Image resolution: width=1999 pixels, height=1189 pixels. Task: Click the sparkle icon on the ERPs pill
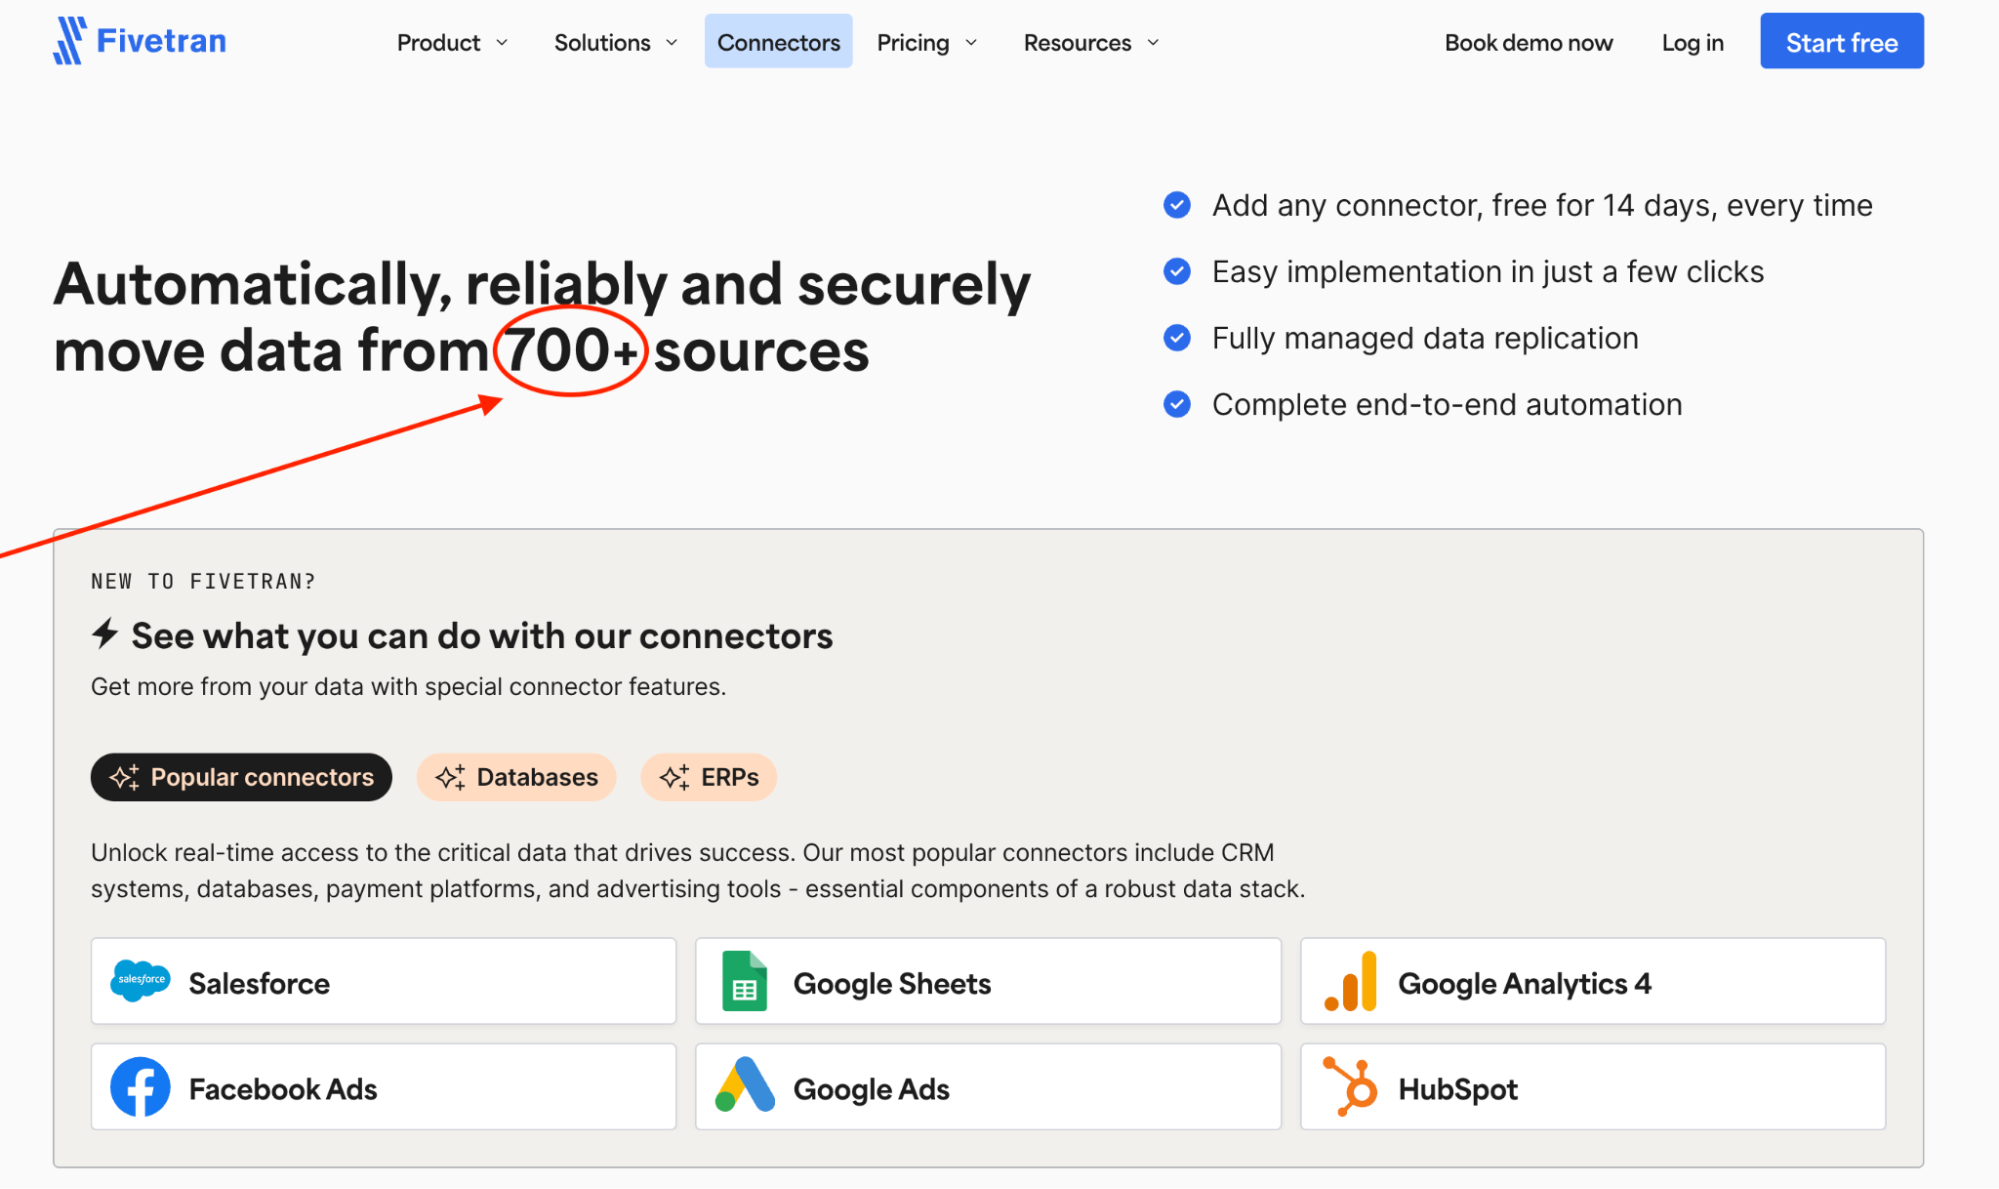pyautogui.click(x=674, y=777)
